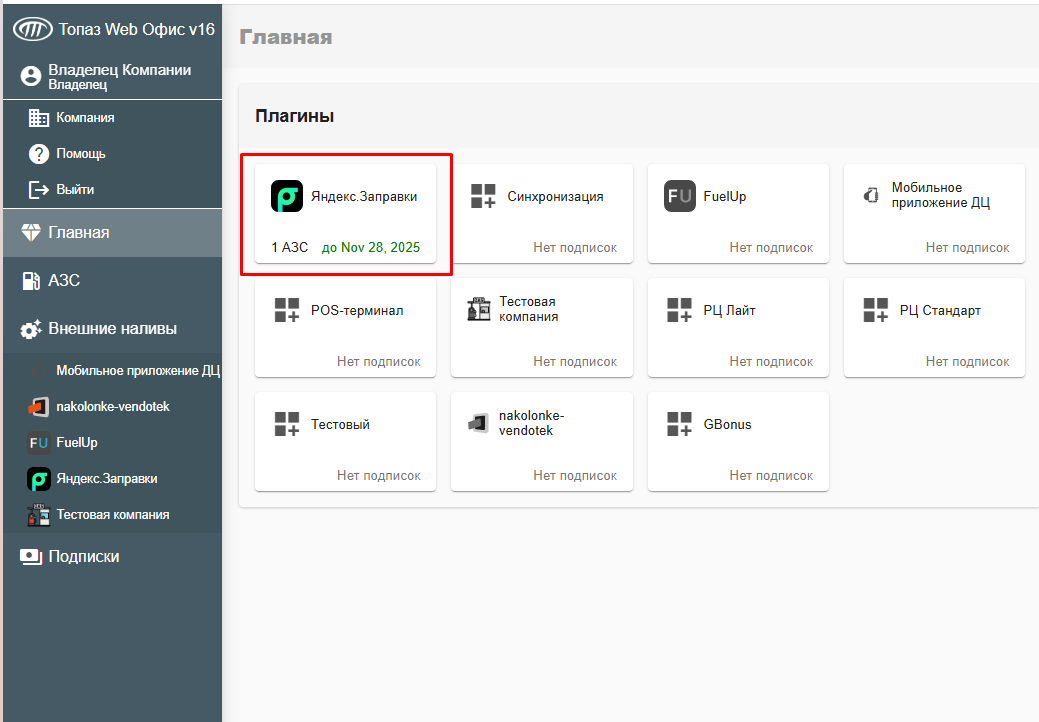Open Яндекс.Заправки in the sidebar
The image size is (1039, 722).
(113, 479)
